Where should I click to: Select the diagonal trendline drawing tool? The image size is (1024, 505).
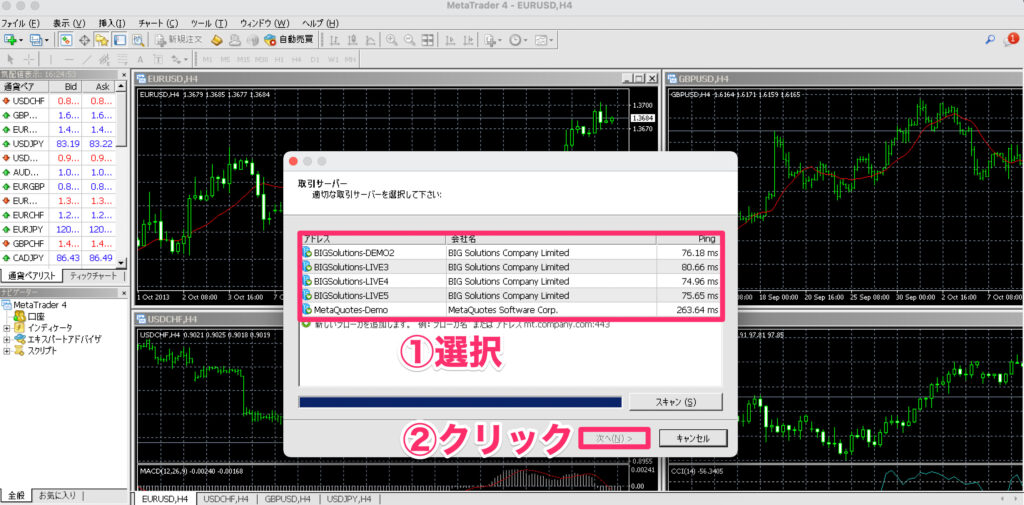coord(86,59)
